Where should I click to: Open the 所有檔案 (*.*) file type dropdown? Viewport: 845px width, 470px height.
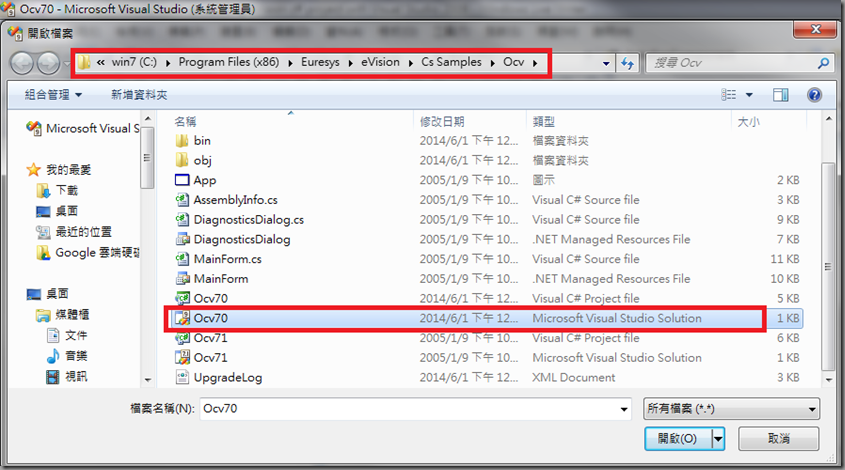731,409
